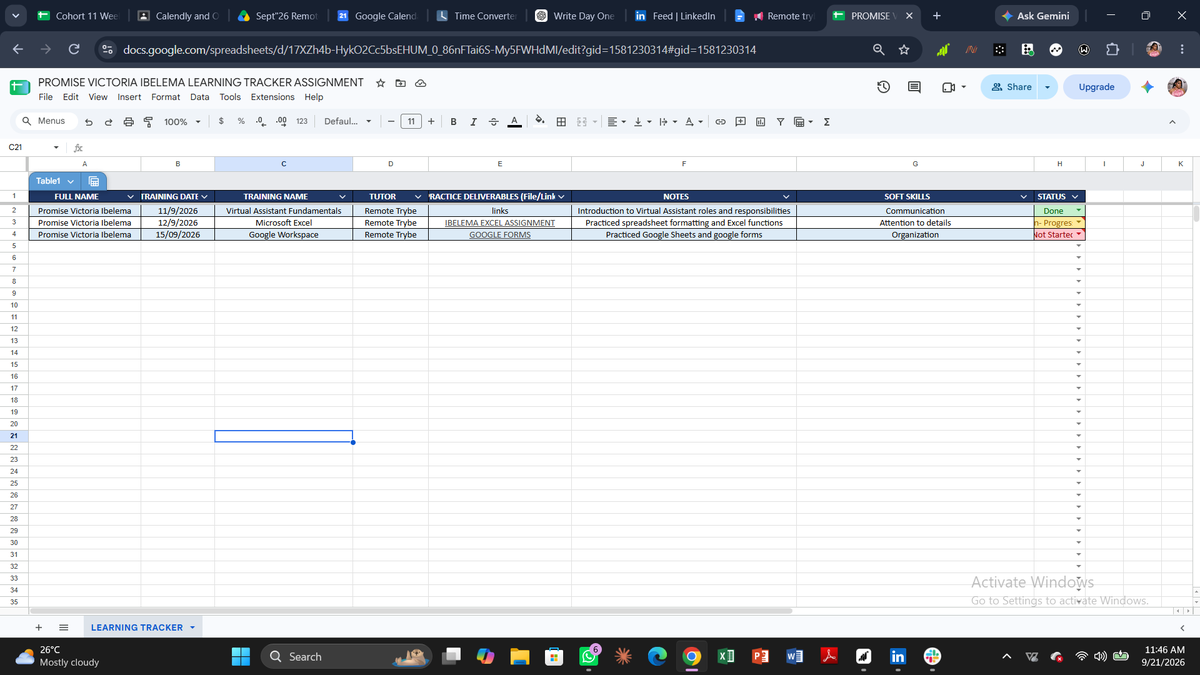1200x675 pixels.
Task: Expand the Table1 name dropdown
Action: pos(70,181)
